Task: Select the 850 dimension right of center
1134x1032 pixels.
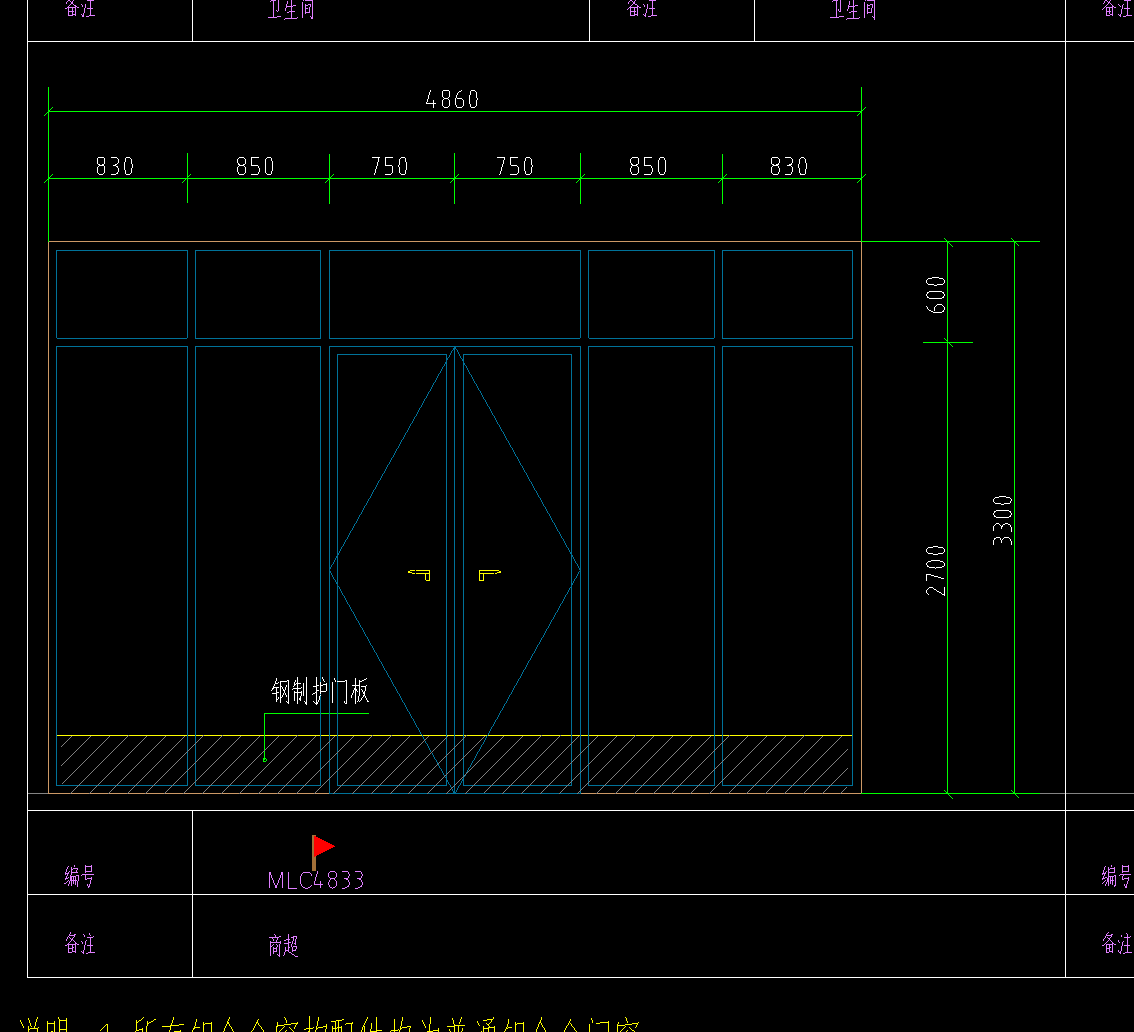Action: pos(648,166)
